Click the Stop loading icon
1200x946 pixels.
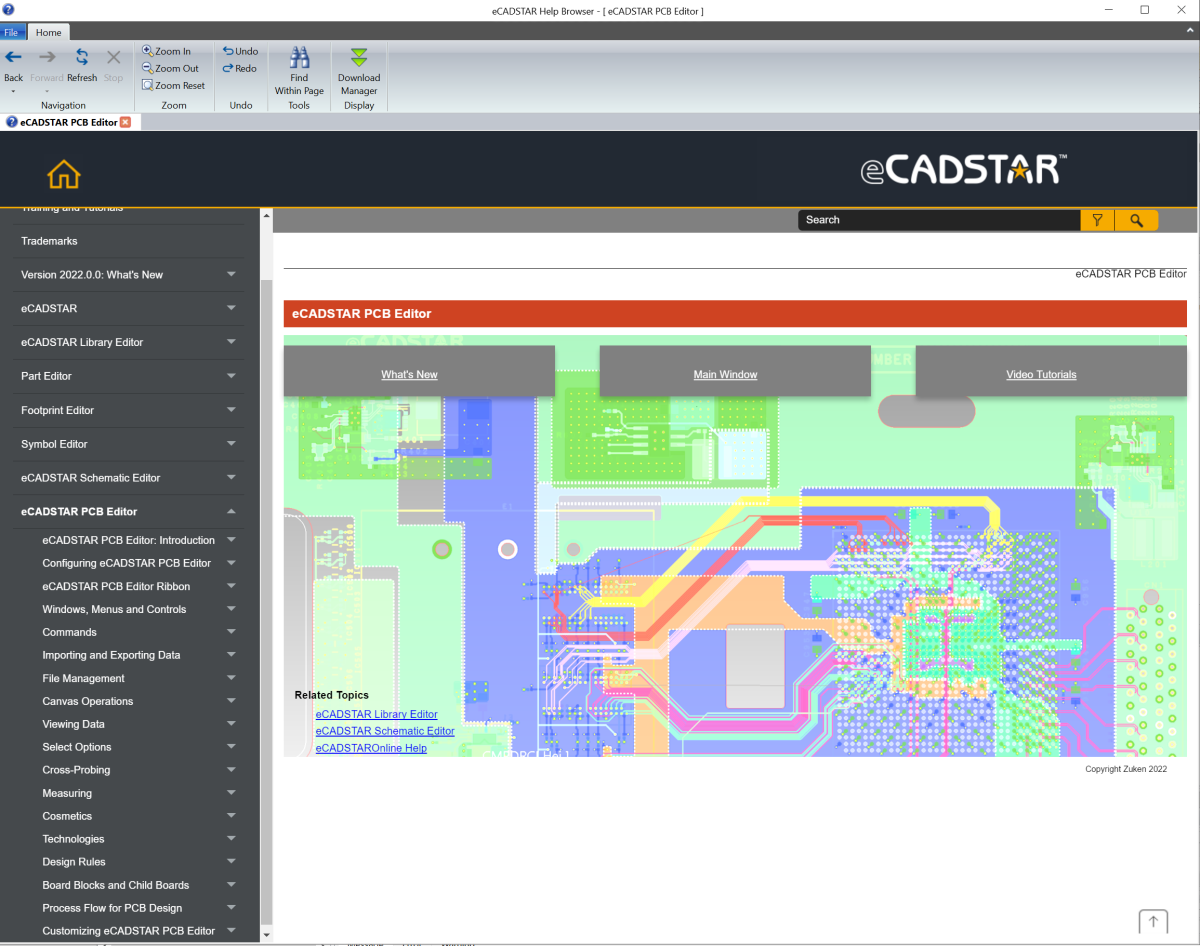pos(113,66)
